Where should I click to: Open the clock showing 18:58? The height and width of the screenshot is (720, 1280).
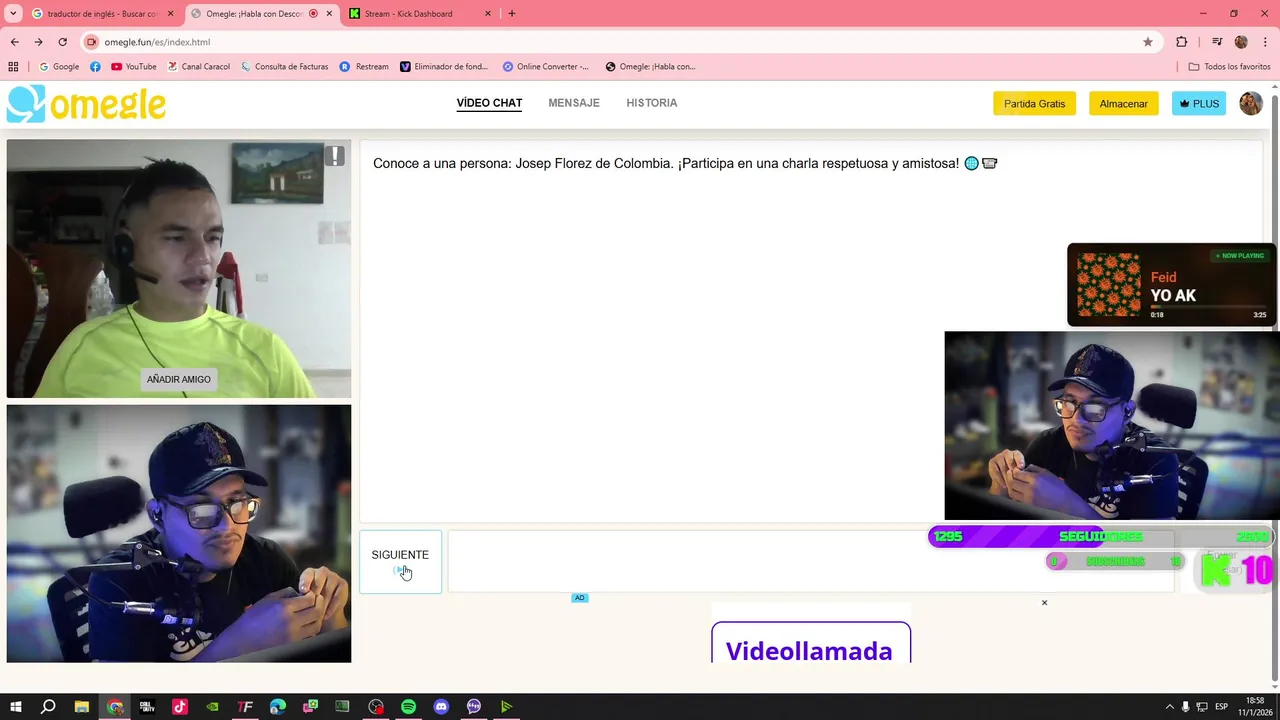coord(1255,707)
